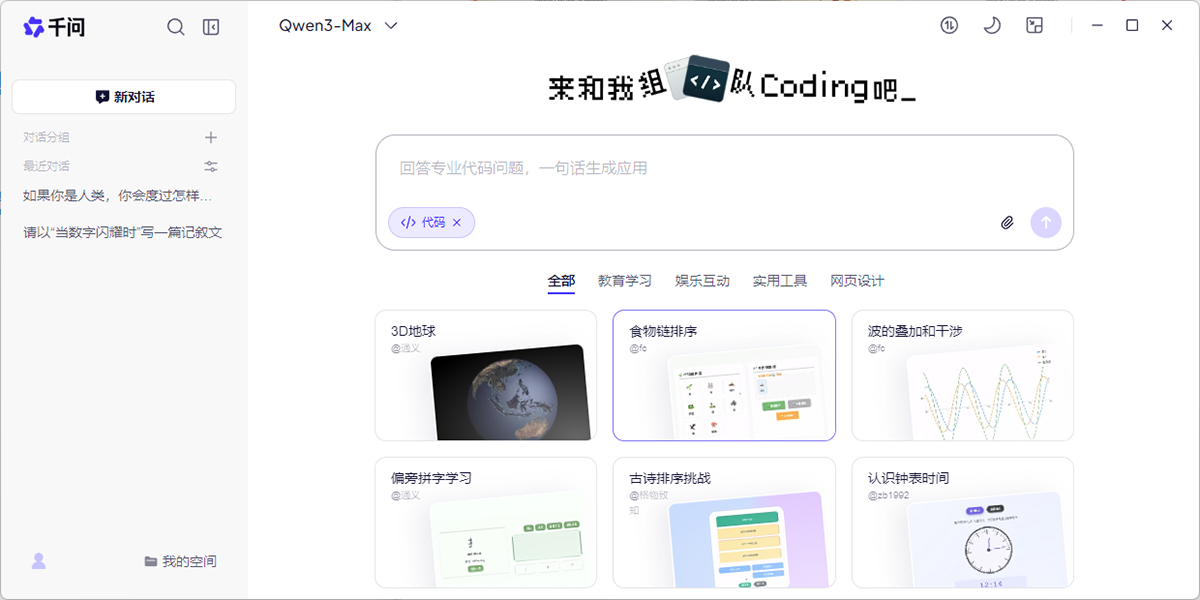1200x600 pixels.
Task: Collapse the sidebar panel icon
Action: [211, 27]
